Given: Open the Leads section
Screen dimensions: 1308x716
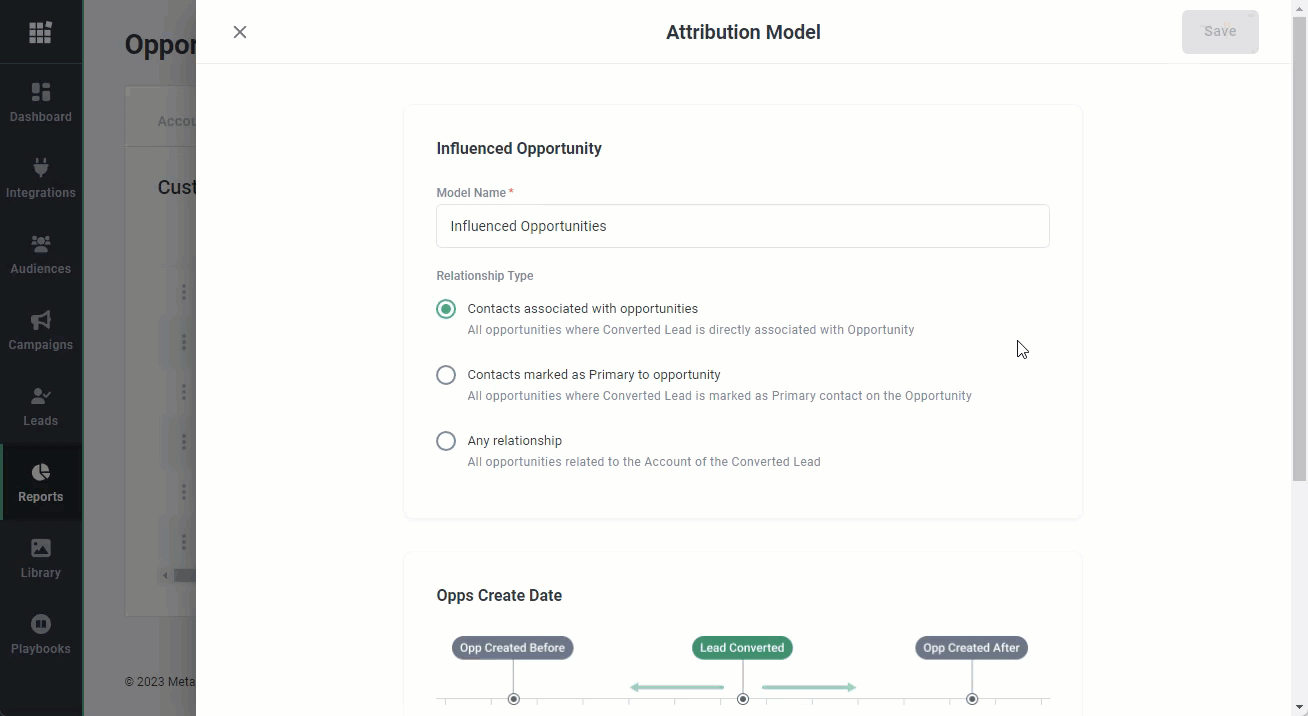Looking at the screenshot, I should coord(40,407).
